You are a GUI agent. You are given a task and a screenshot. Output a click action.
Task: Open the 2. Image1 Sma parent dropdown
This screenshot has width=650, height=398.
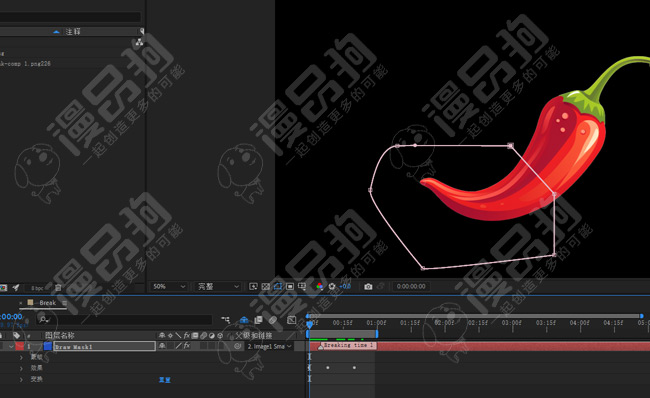click(x=269, y=346)
